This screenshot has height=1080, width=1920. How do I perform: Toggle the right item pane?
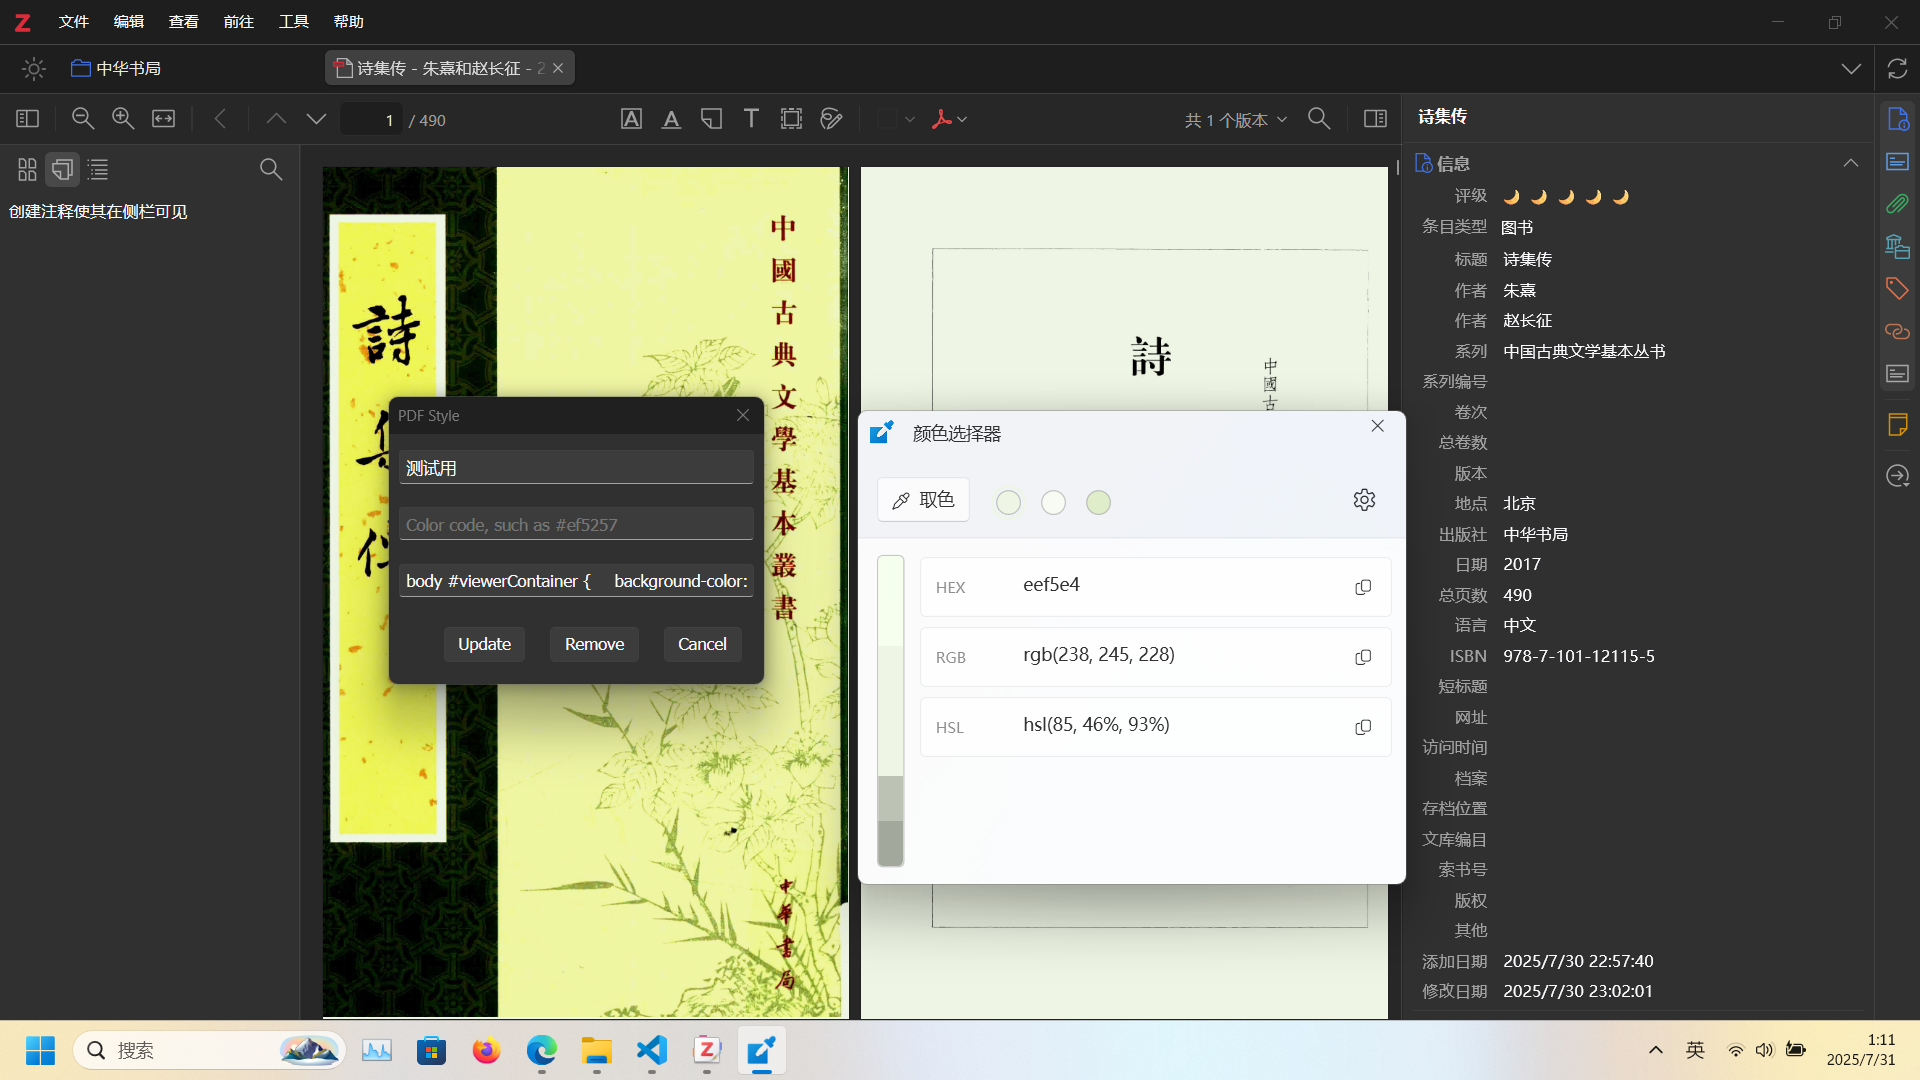pyautogui.click(x=1375, y=119)
